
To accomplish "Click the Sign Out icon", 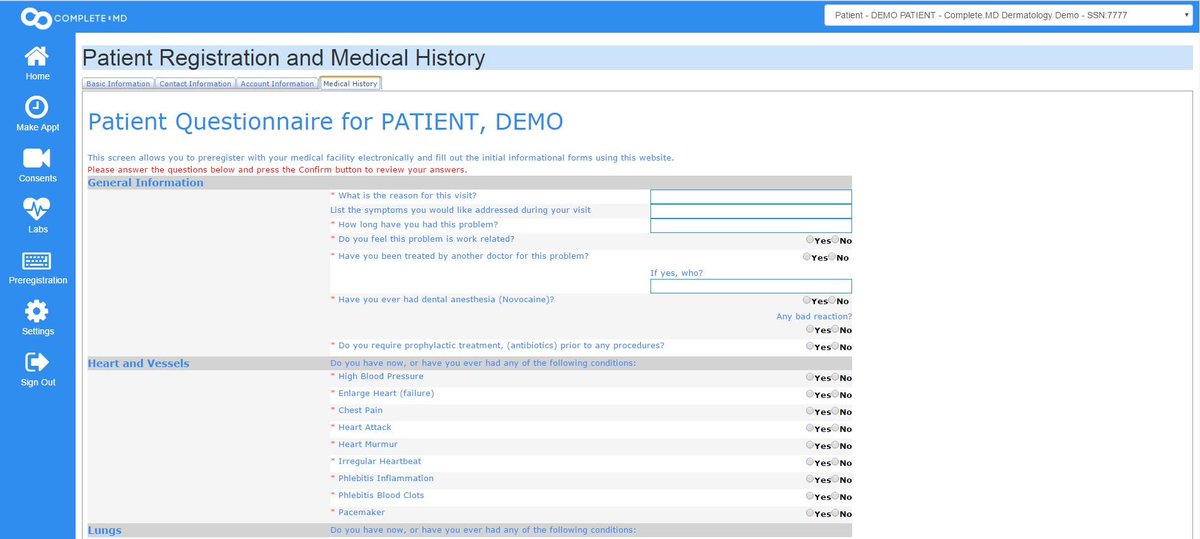I will [37, 361].
